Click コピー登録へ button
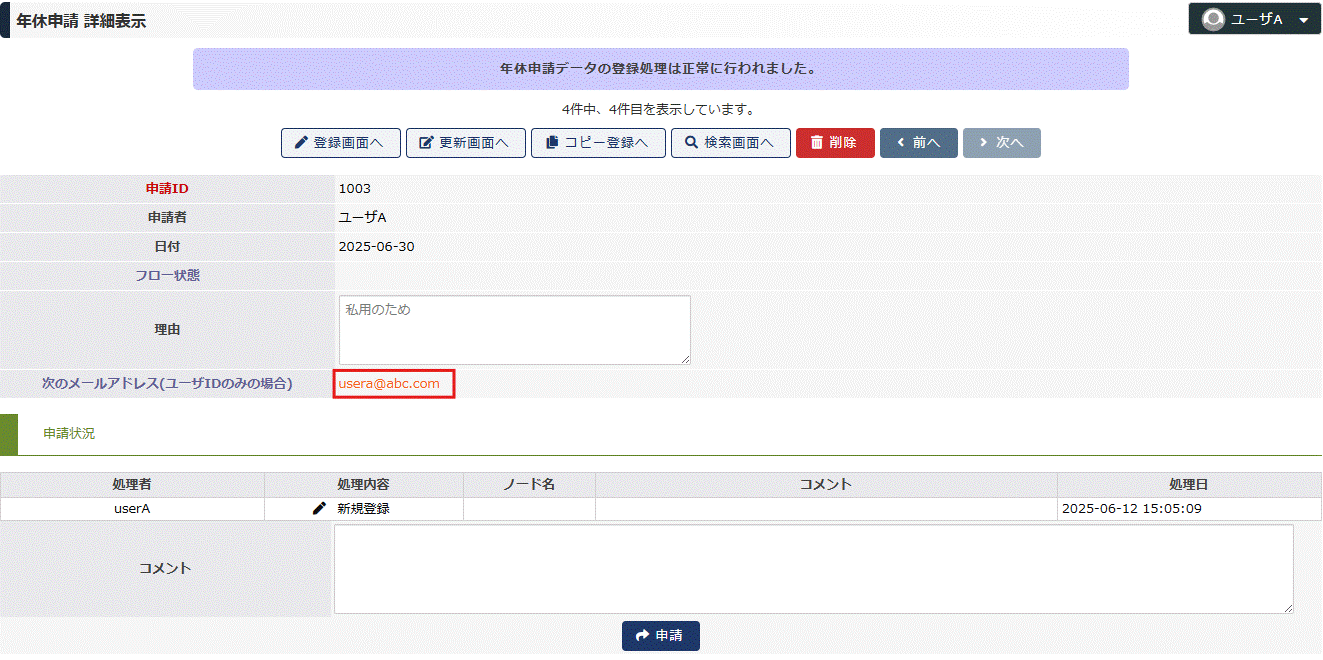Image resolution: width=1323 pixels, height=660 pixels. [x=598, y=143]
